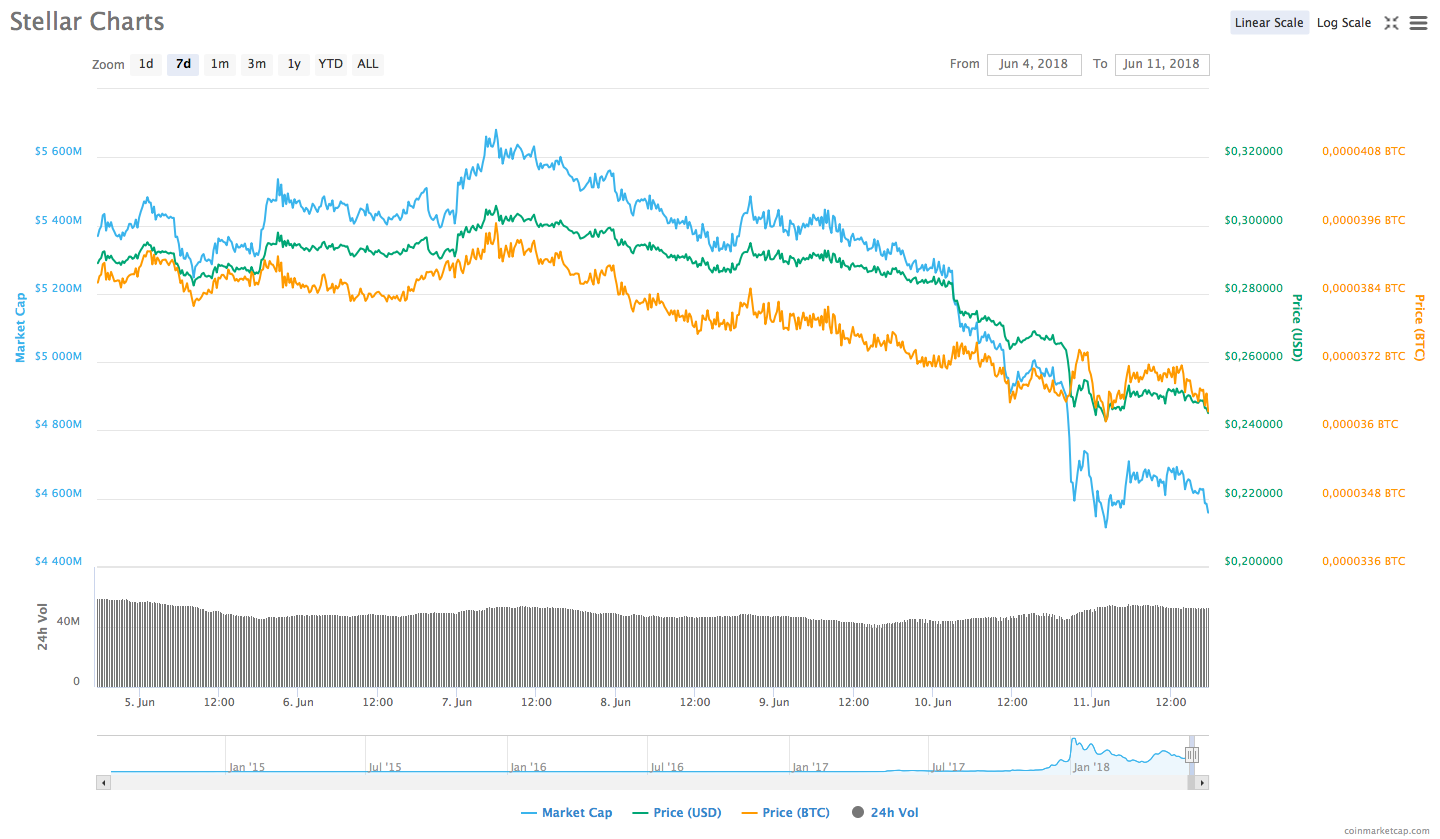Set zoom to 7d

183,64
